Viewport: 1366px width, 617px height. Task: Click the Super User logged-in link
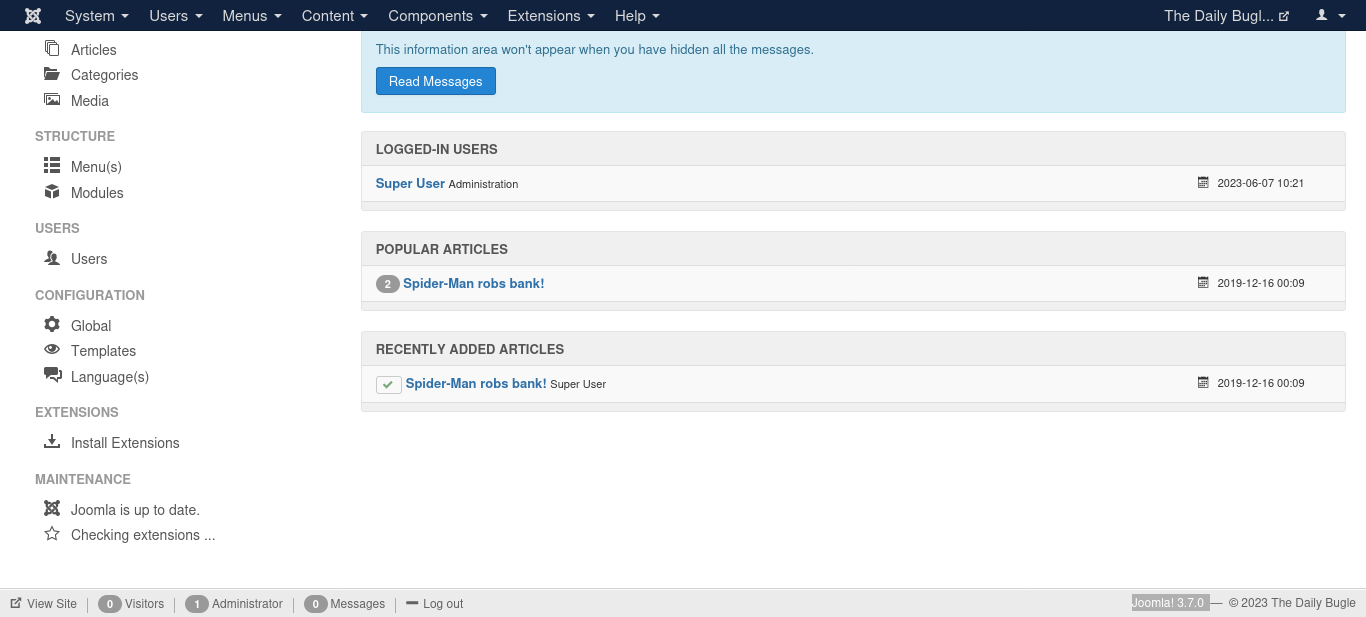point(410,183)
